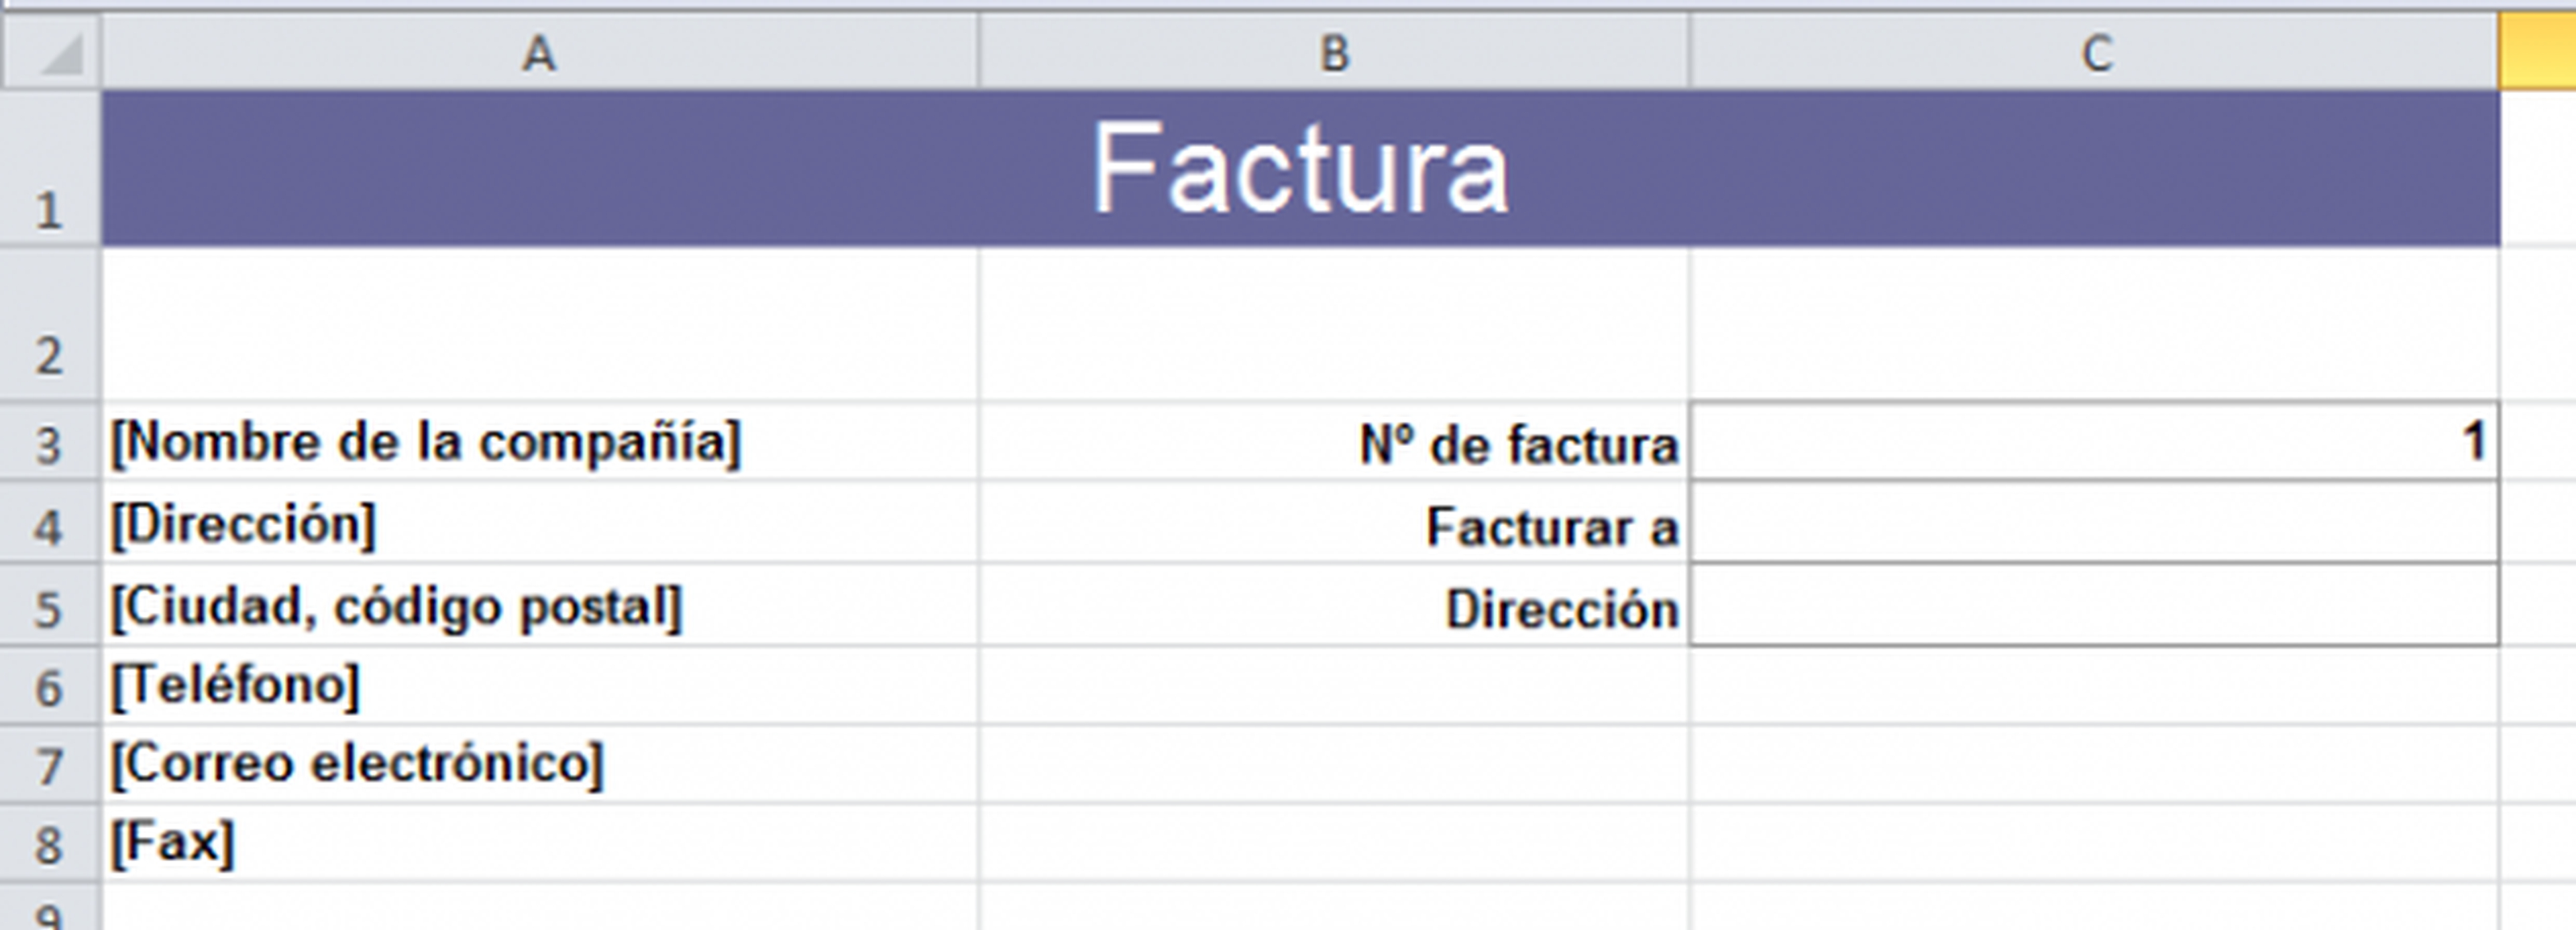Screen dimensions: 2576x930
Task: Select column A header
Action: pyautogui.click(x=539, y=52)
